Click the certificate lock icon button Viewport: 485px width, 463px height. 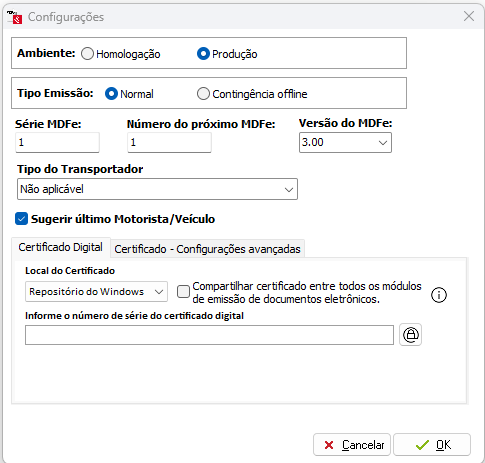(x=410, y=334)
